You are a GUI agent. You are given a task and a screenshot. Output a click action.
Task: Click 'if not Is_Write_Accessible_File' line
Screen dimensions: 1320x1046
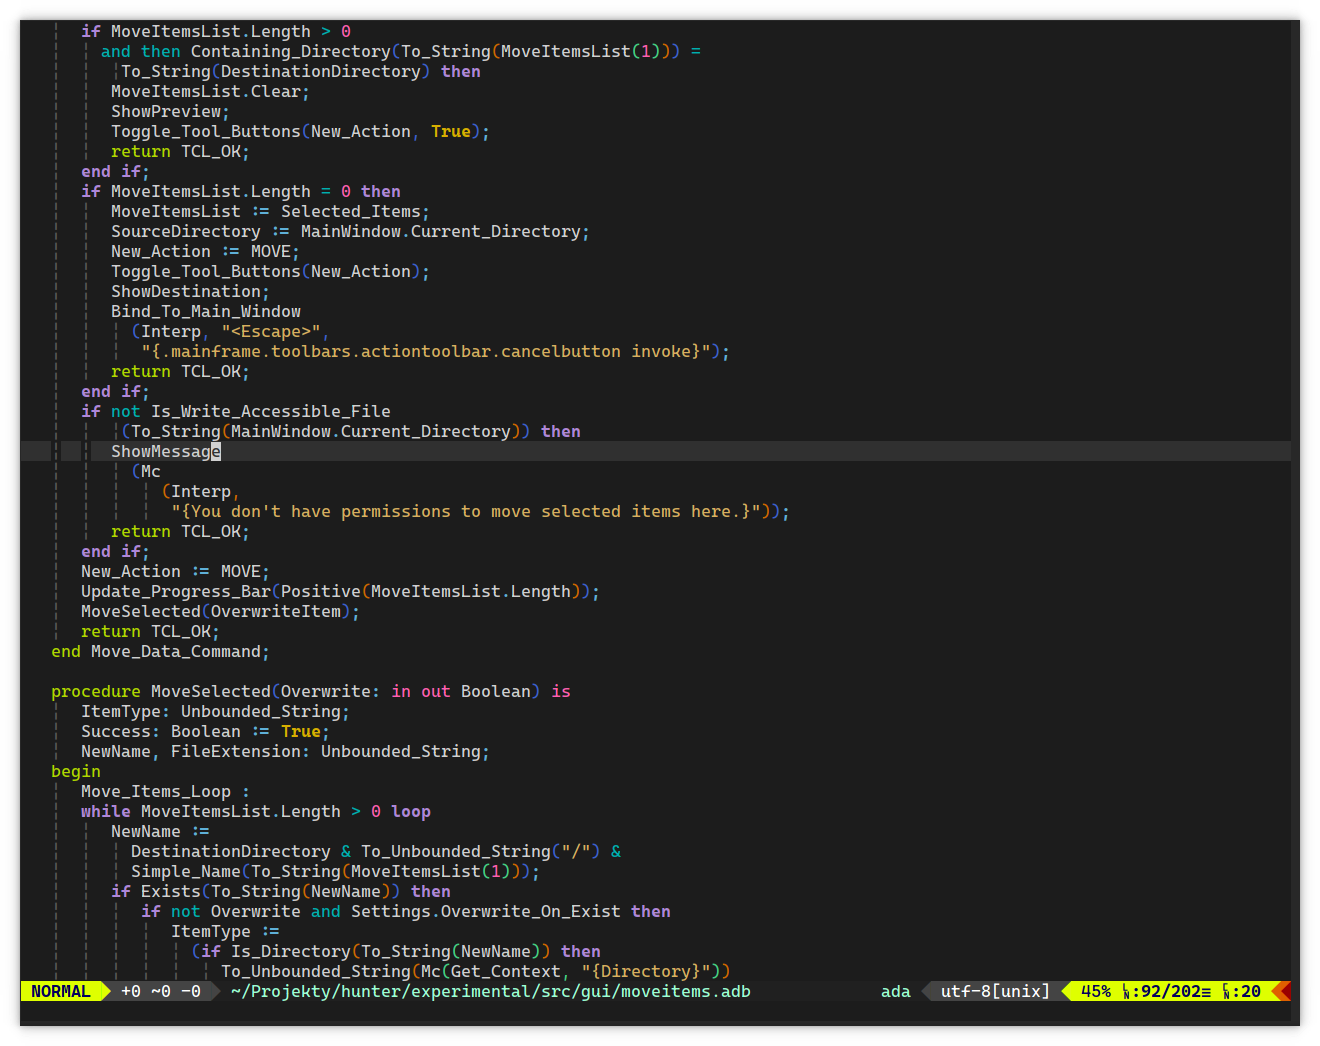click(x=236, y=411)
